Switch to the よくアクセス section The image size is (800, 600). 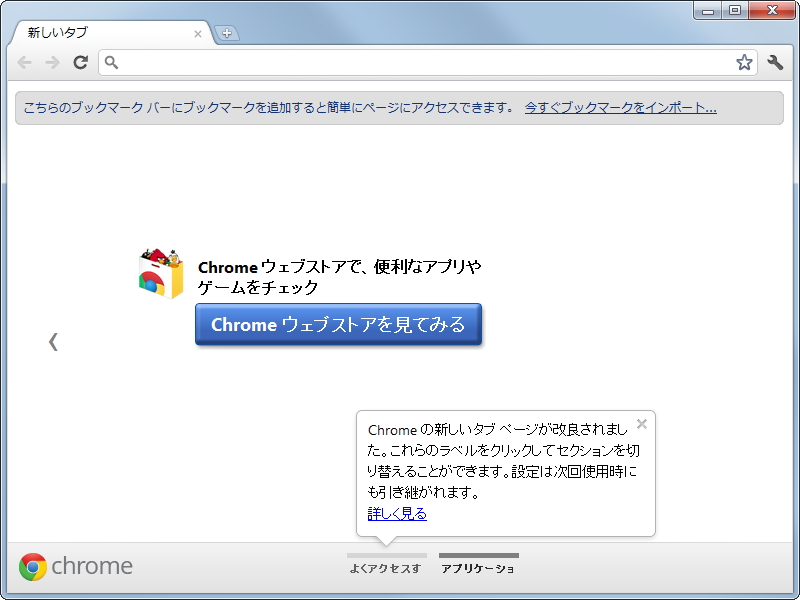tap(387, 567)
